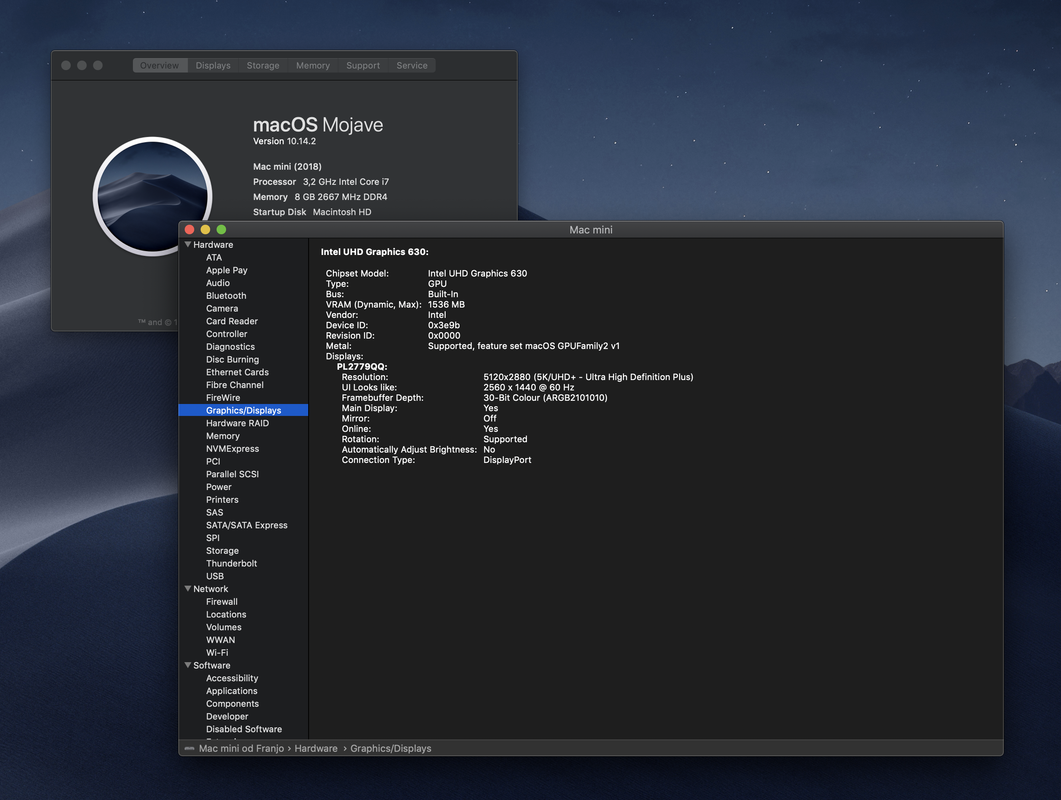Click Mac mini od Franjo in path bar
This screenshot has height=800, width=1061.
(x=242, y=749)
